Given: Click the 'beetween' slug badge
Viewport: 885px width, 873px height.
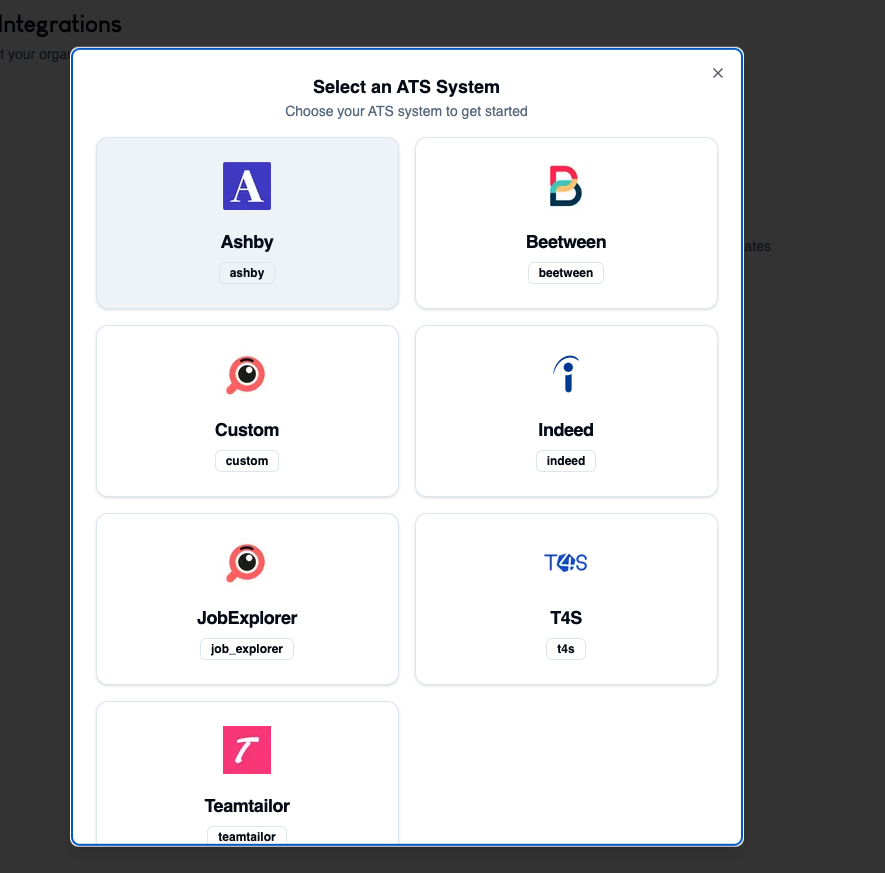Looking at the screenshot, I should 566,273.
